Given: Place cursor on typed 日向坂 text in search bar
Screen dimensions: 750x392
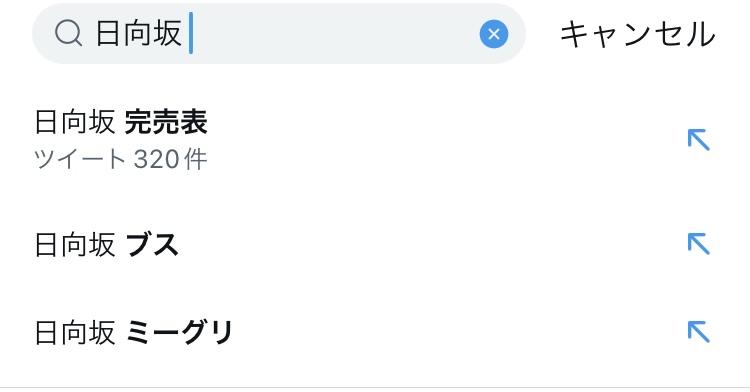Looking at the screenshot, I should pos(139,33).
